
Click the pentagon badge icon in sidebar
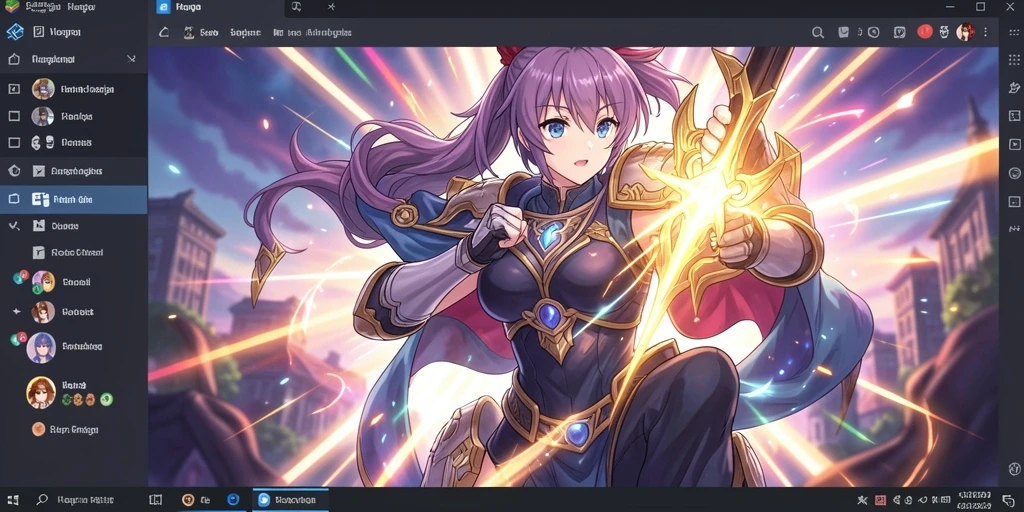14,171
